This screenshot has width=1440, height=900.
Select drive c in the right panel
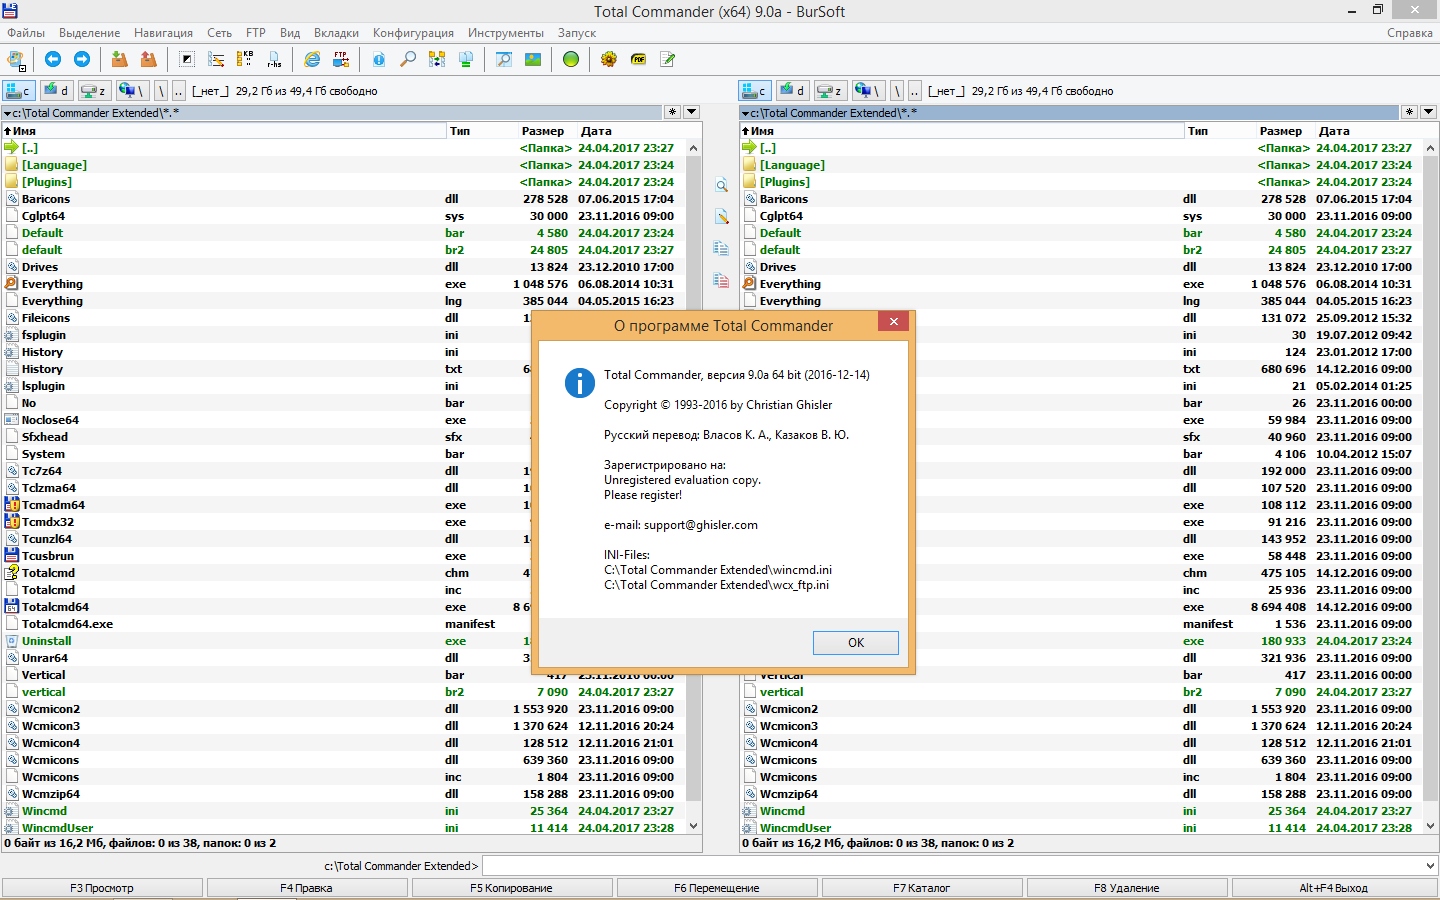[x=755, y=91]
